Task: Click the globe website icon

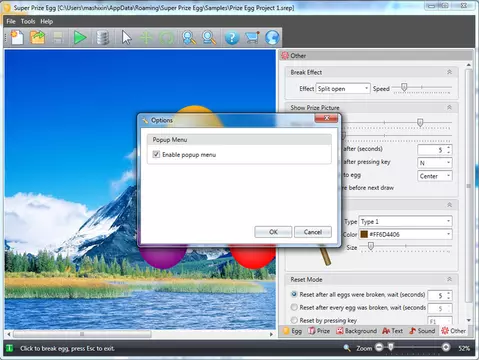Action: (x=272, y=37)
